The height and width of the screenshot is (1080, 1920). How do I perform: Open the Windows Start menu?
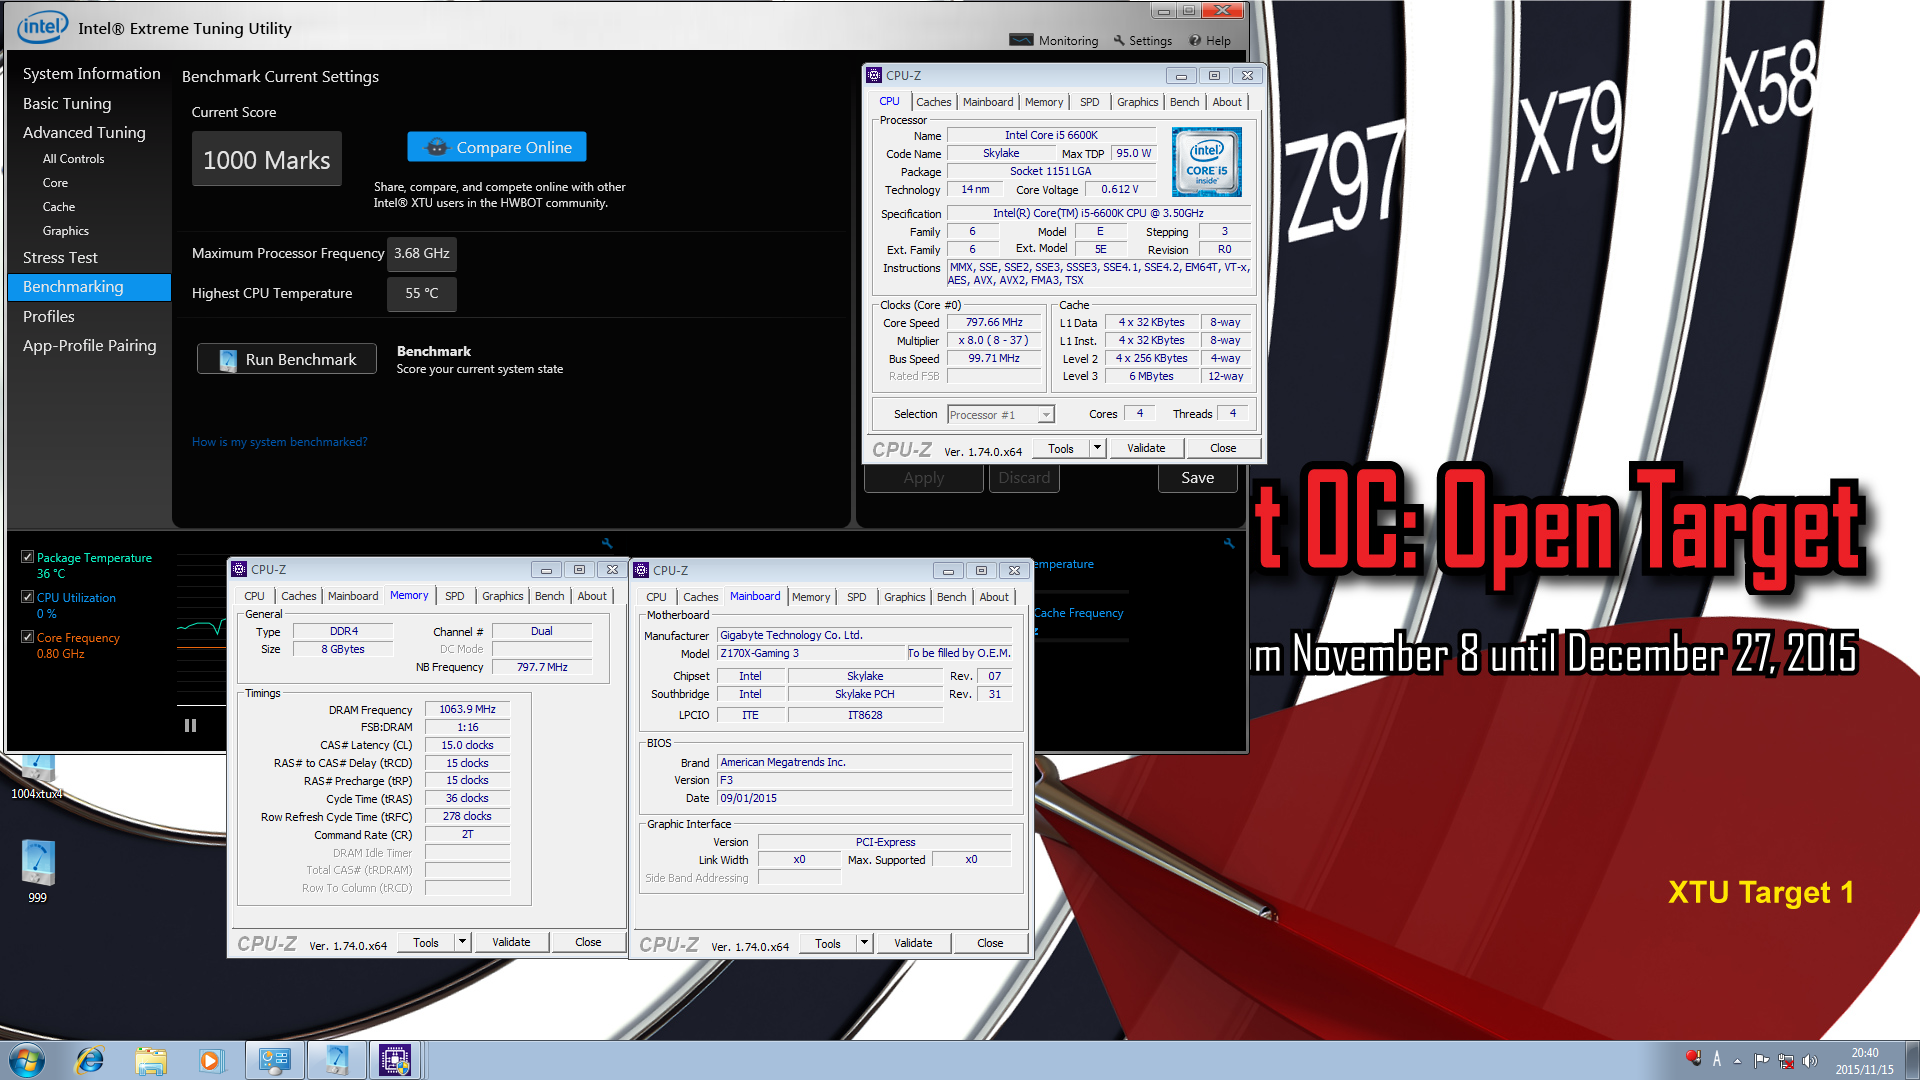click(x=27, y=1060)
